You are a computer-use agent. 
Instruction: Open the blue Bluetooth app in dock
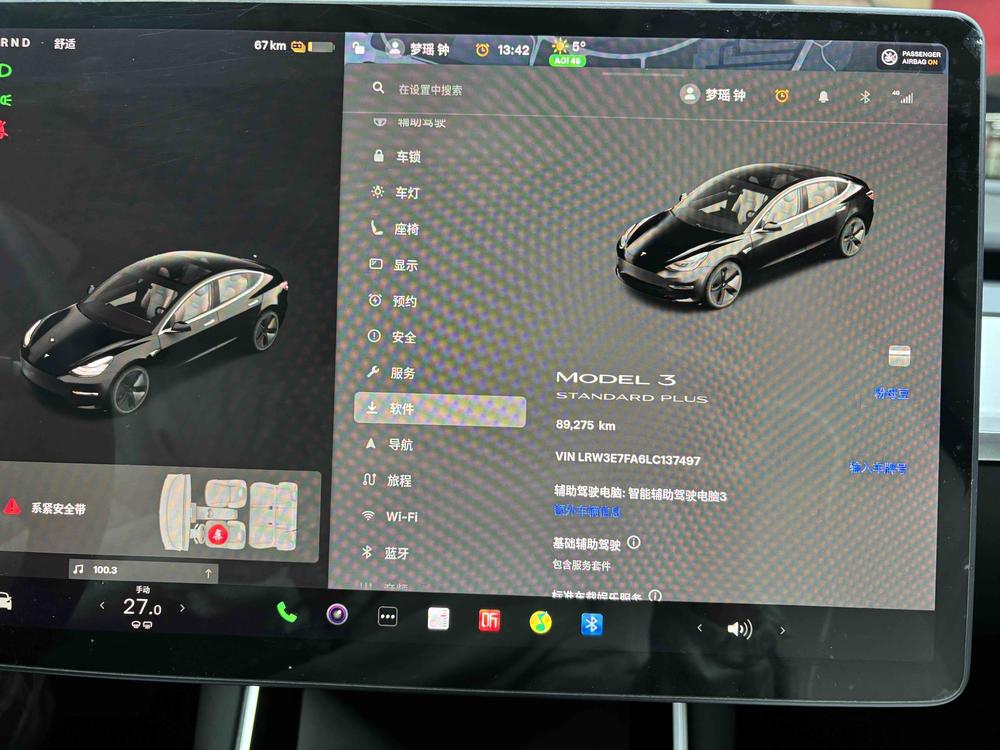click(591, 624)
